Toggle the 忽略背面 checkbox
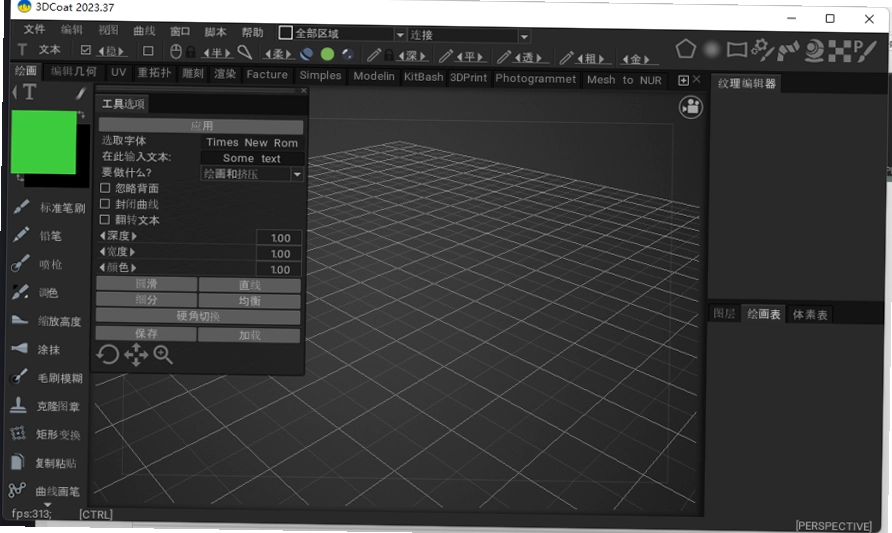This screenshot has height=533, width=892. tap(105, 188)
